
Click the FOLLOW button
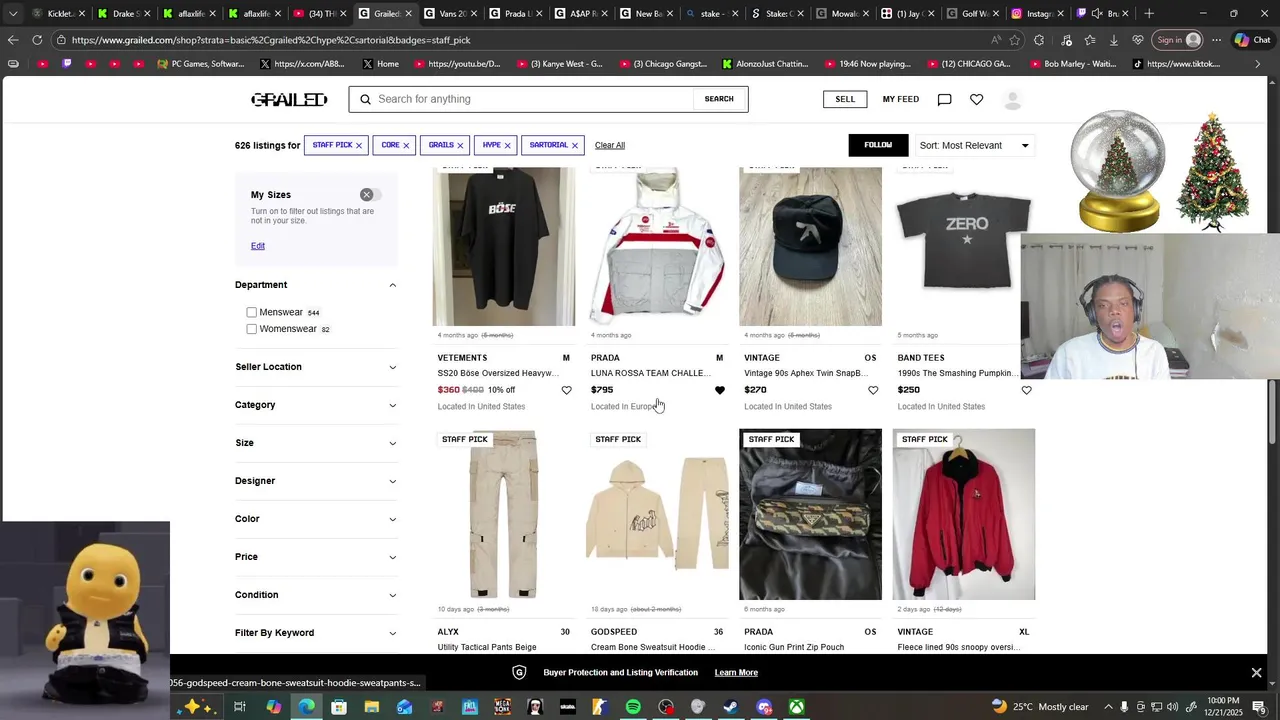(x=878, y=145)
